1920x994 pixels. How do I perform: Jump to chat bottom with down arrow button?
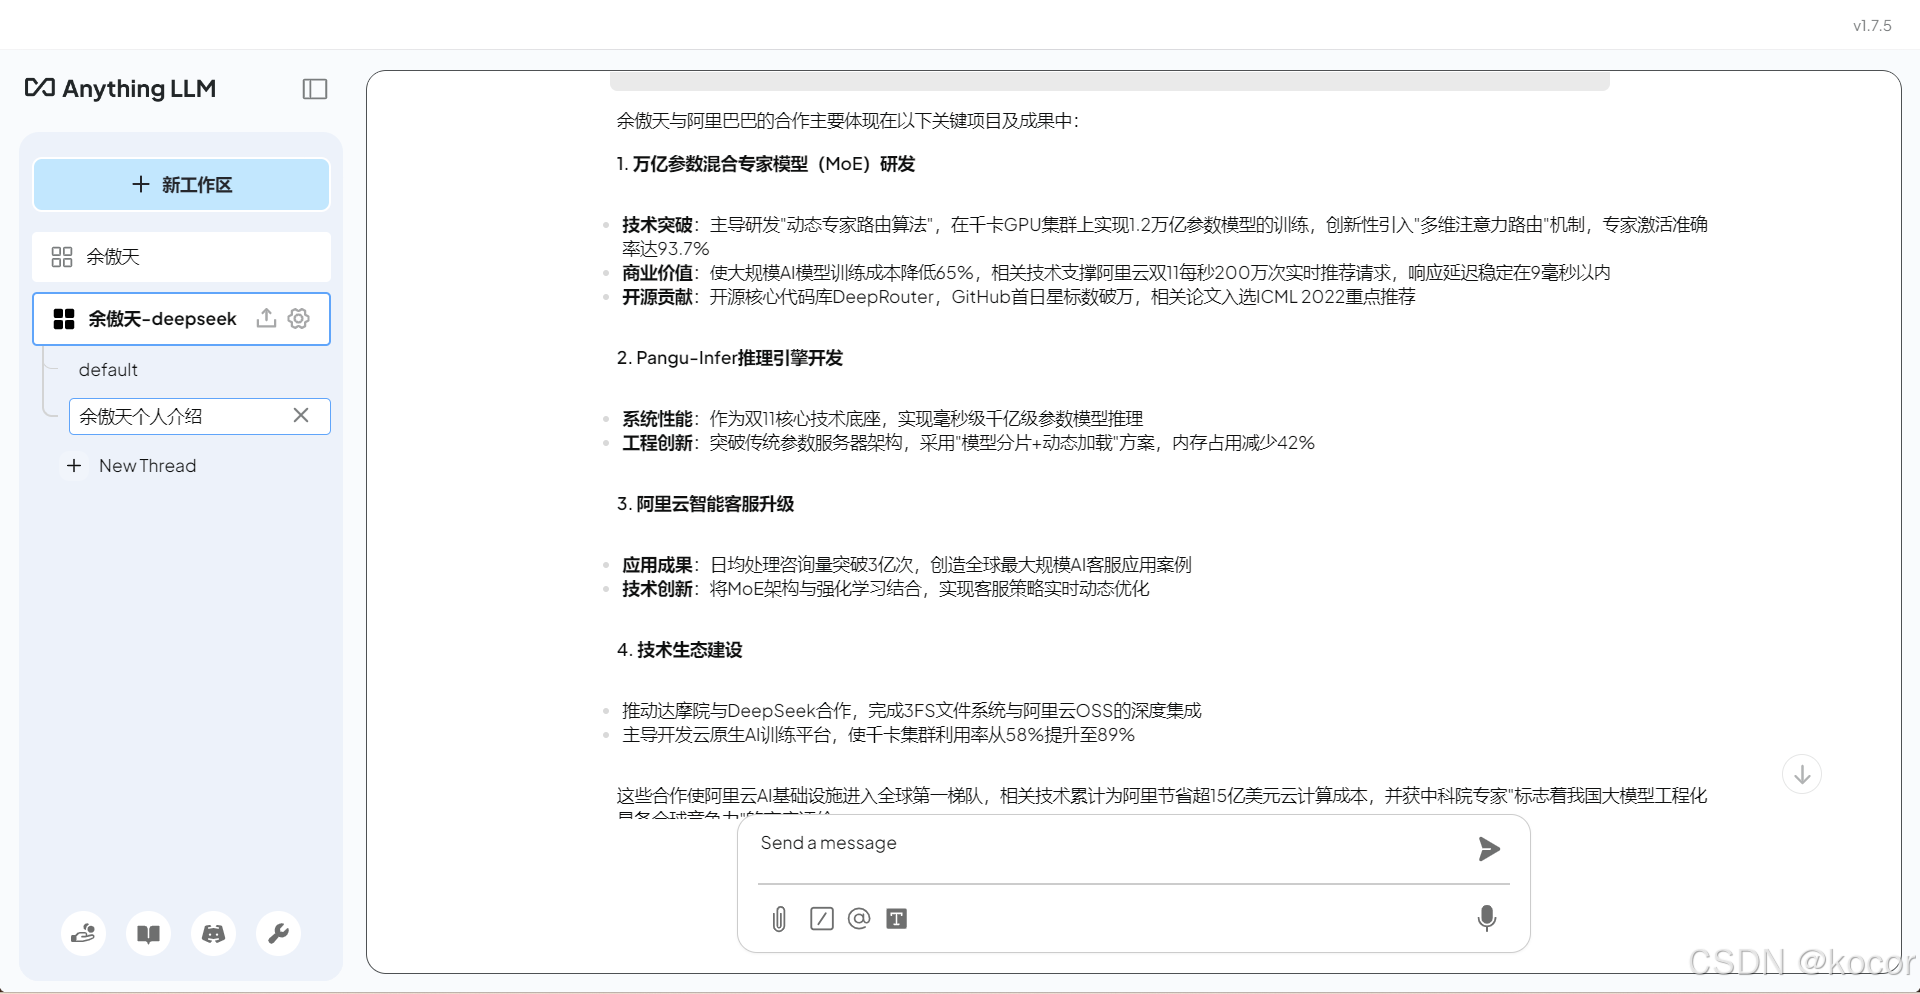pos(1802,774)
